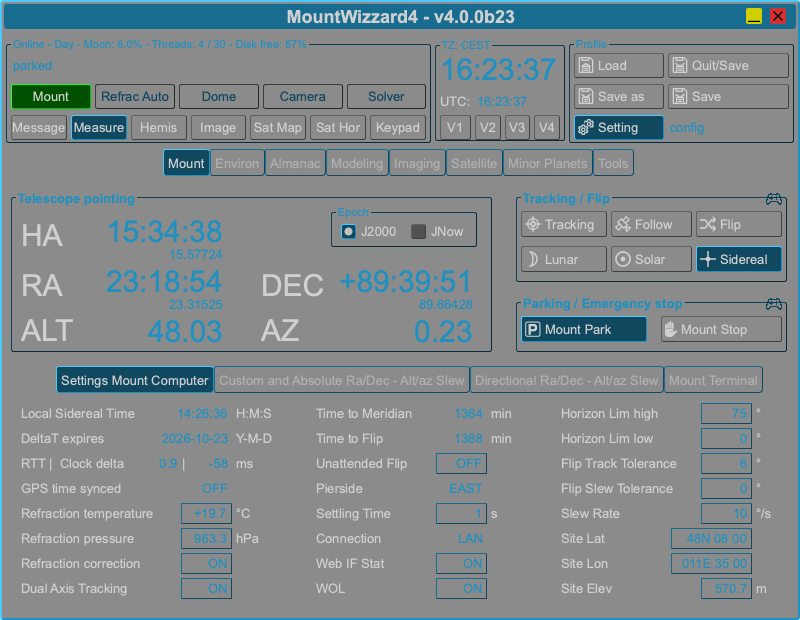Click the V3 button
This screenshot has height=620, width=800.
(517, 128)
